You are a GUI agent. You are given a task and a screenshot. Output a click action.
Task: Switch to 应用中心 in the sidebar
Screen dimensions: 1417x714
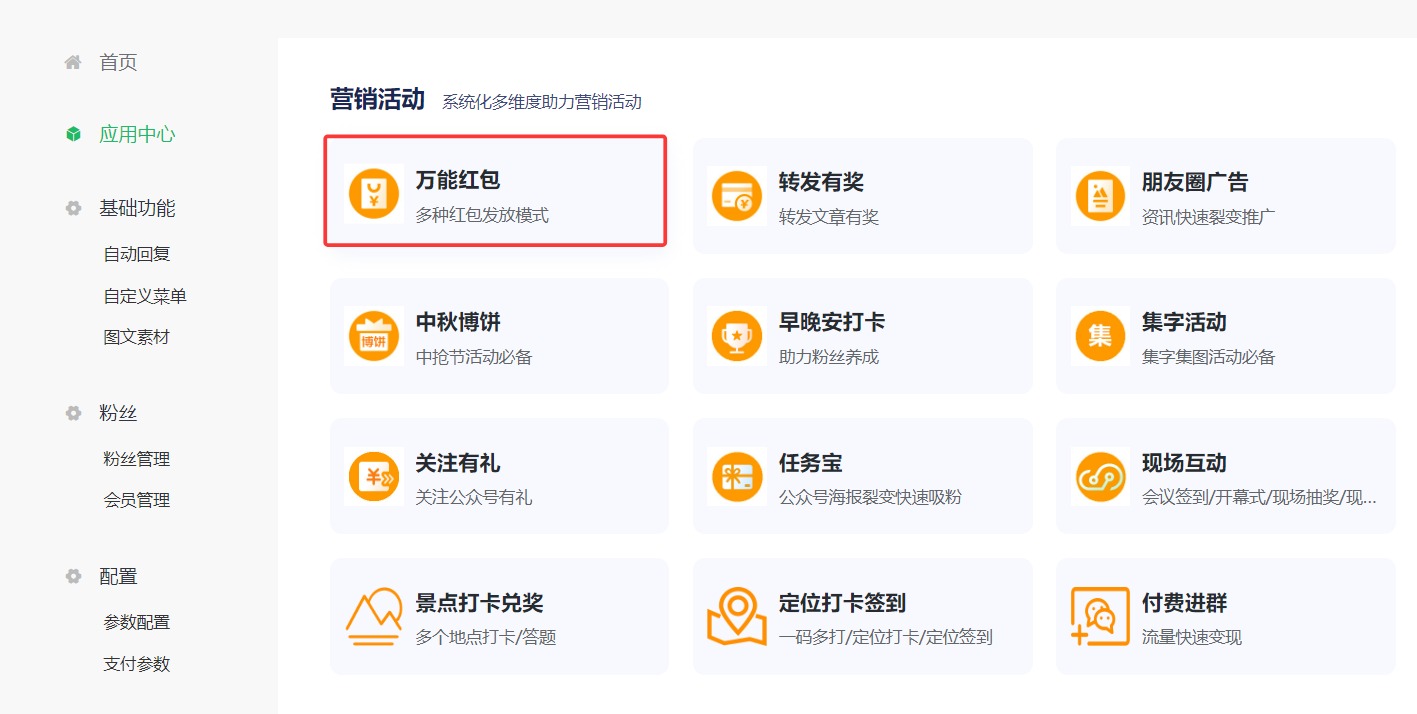click(x=136, y=135)
